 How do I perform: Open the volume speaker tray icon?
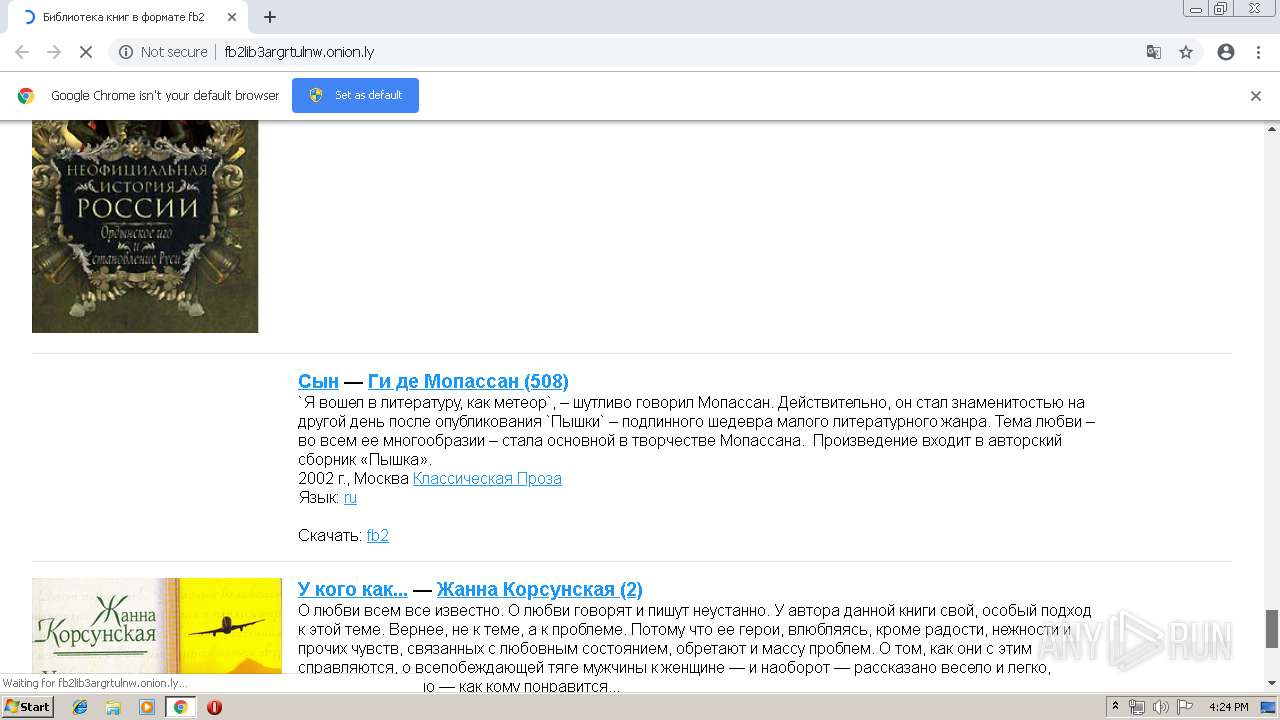[1161, 707]
